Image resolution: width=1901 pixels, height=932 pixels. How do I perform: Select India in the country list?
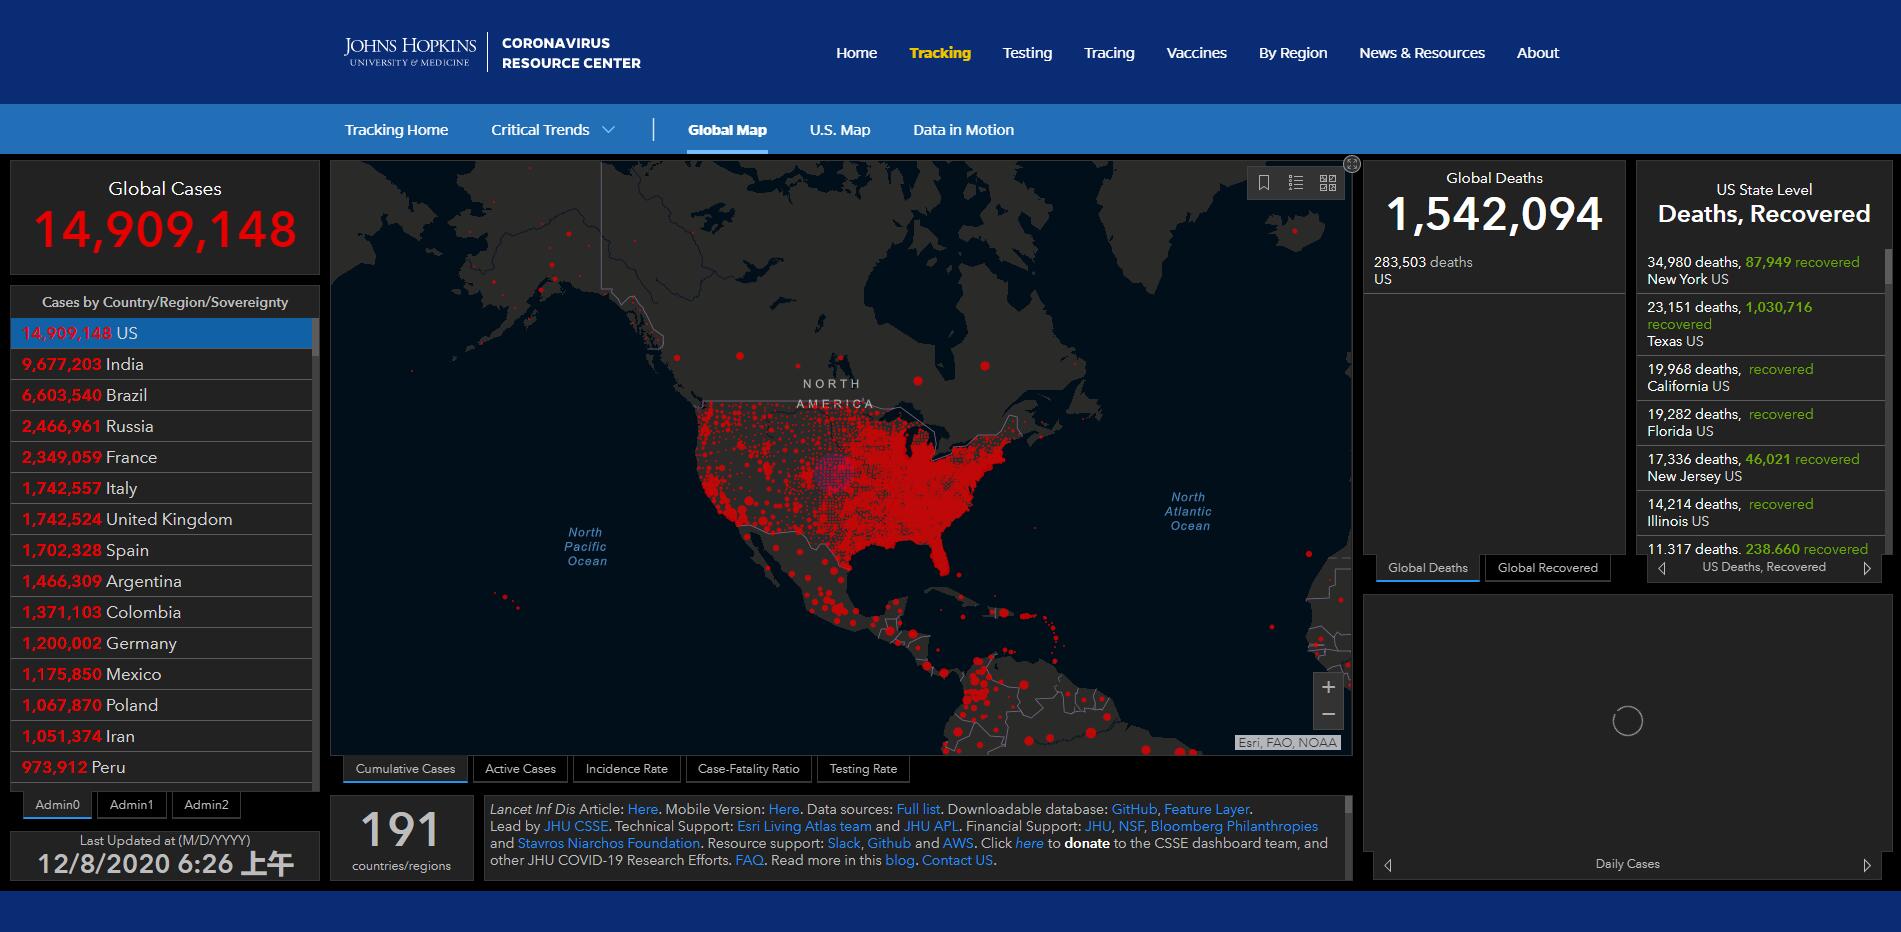[161, 364]
